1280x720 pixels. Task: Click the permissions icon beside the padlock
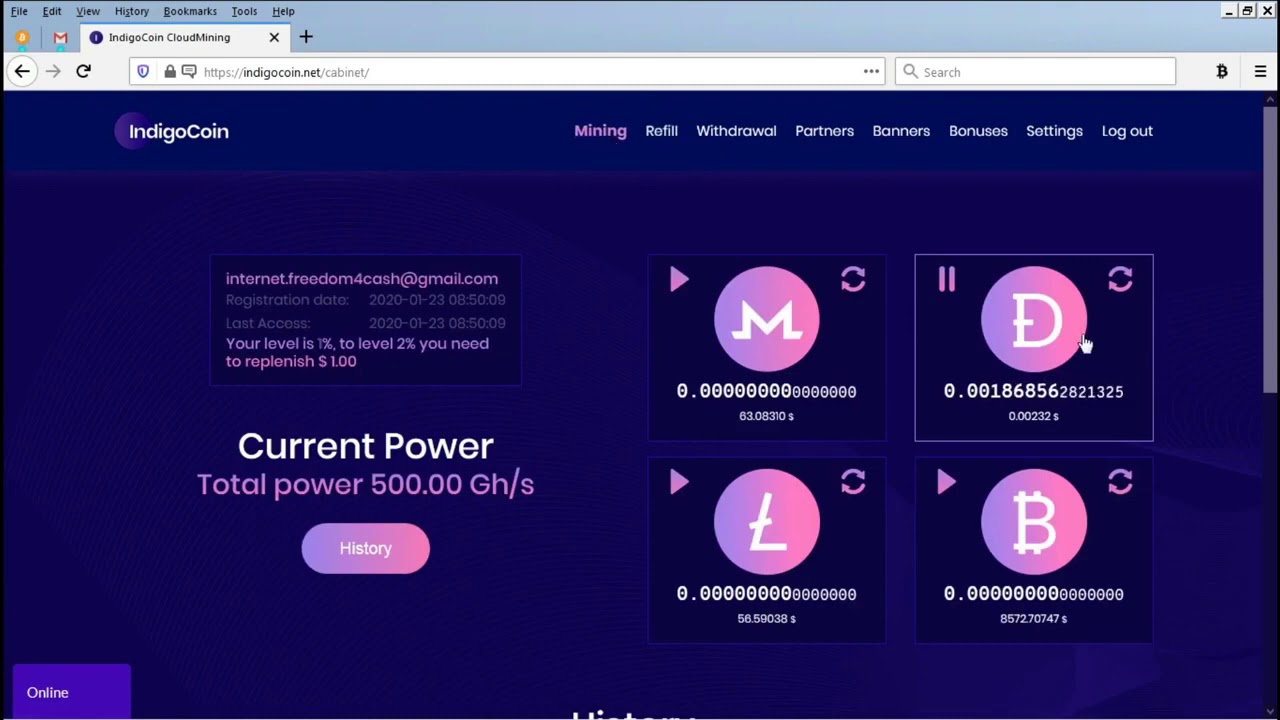pyautogui.click(x=189, y=72)
